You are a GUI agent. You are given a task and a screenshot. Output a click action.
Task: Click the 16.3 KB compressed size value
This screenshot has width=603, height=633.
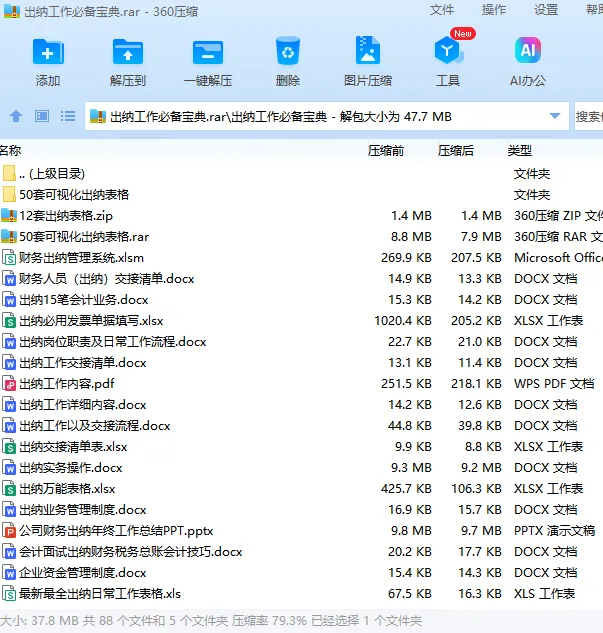pyautogui.click(x=480, y=593)
